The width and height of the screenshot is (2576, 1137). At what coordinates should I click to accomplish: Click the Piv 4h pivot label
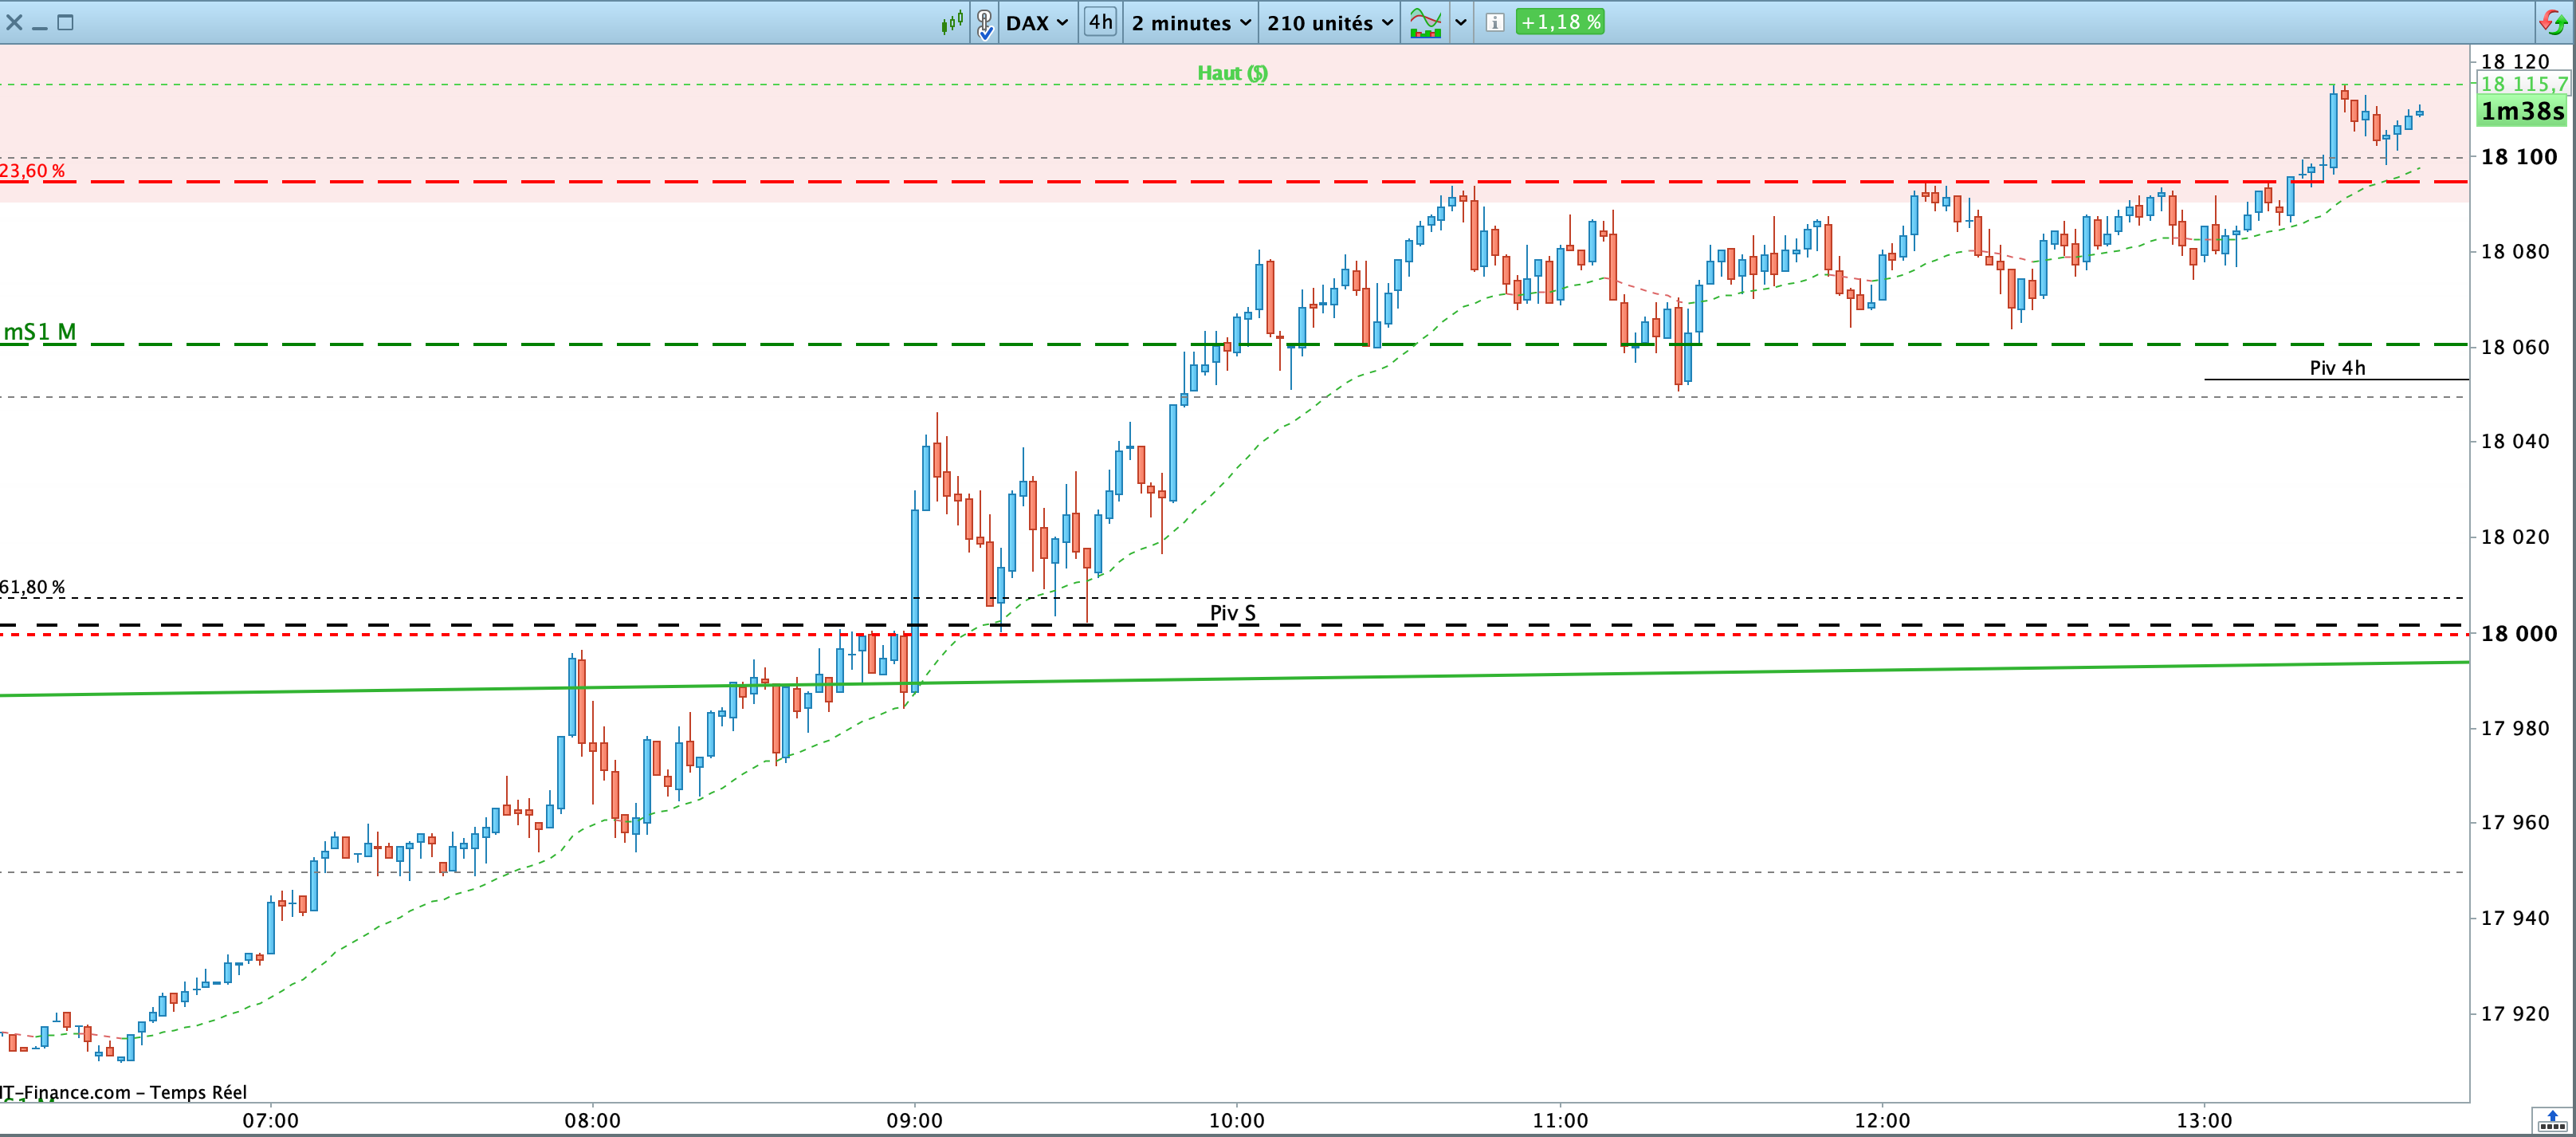[x=2336, y=368]
